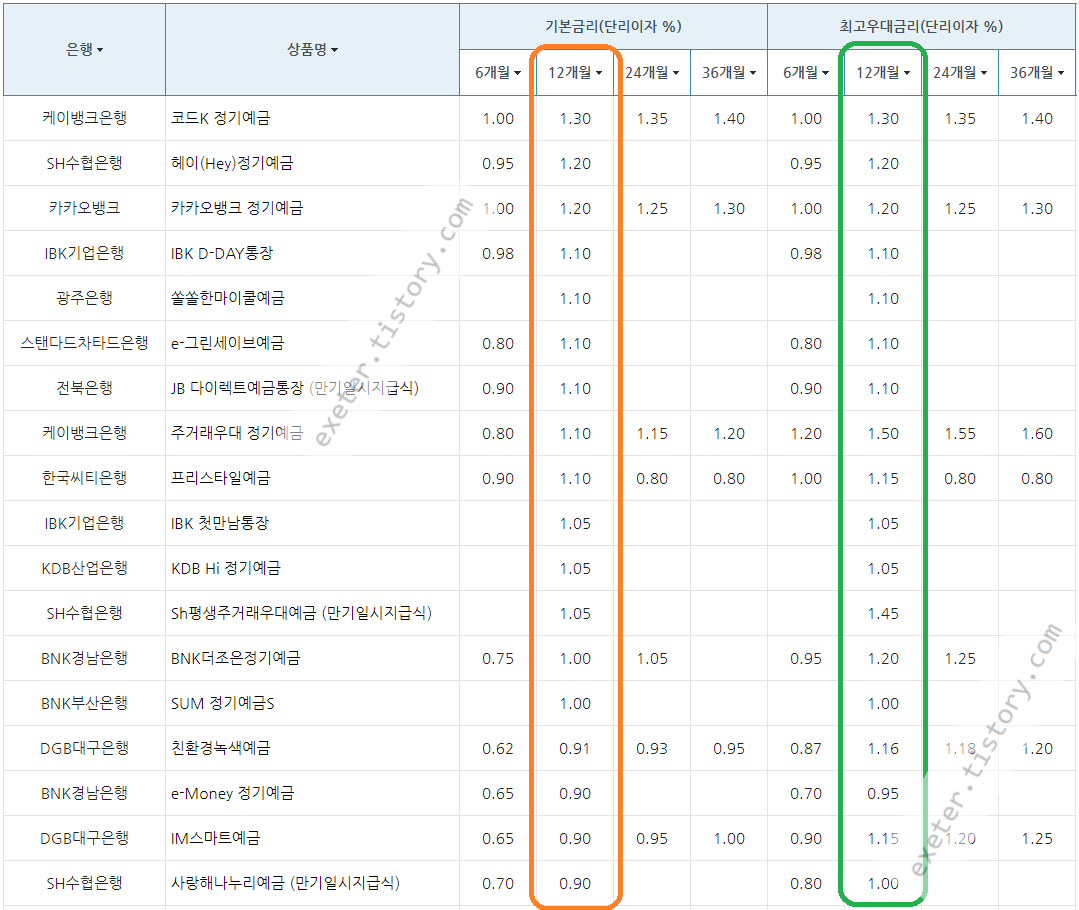Click bank name 광주은행
This screenshot has width=1079, height=910.
coord(84,298)
